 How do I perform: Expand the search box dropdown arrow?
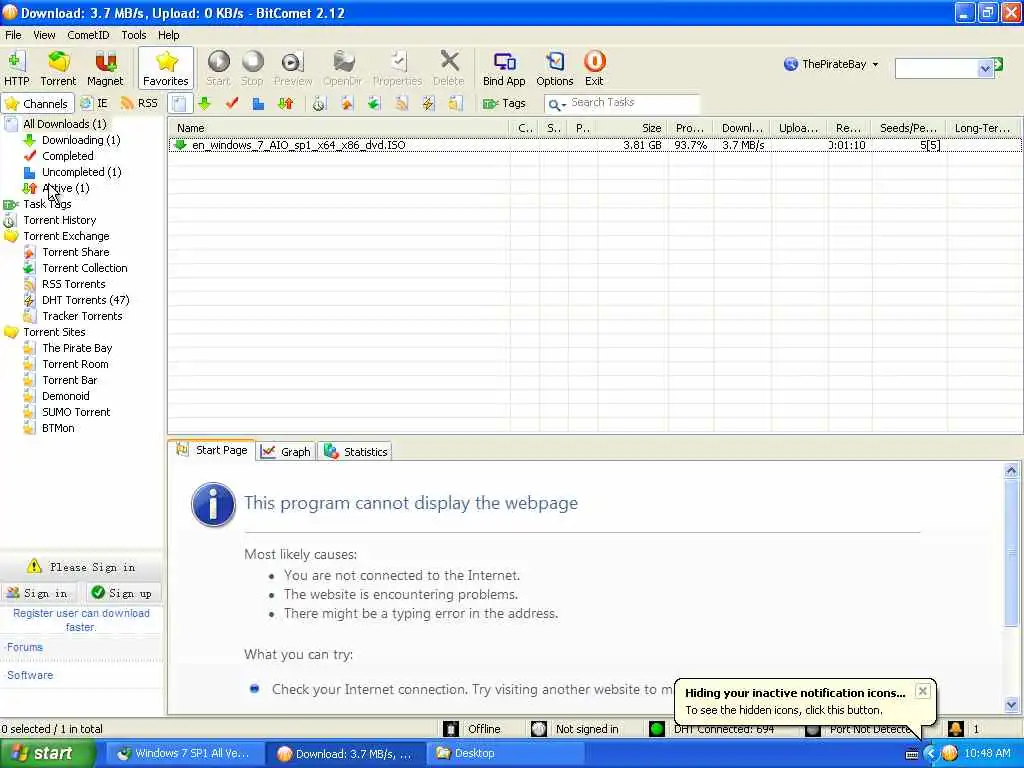(985, 68)
